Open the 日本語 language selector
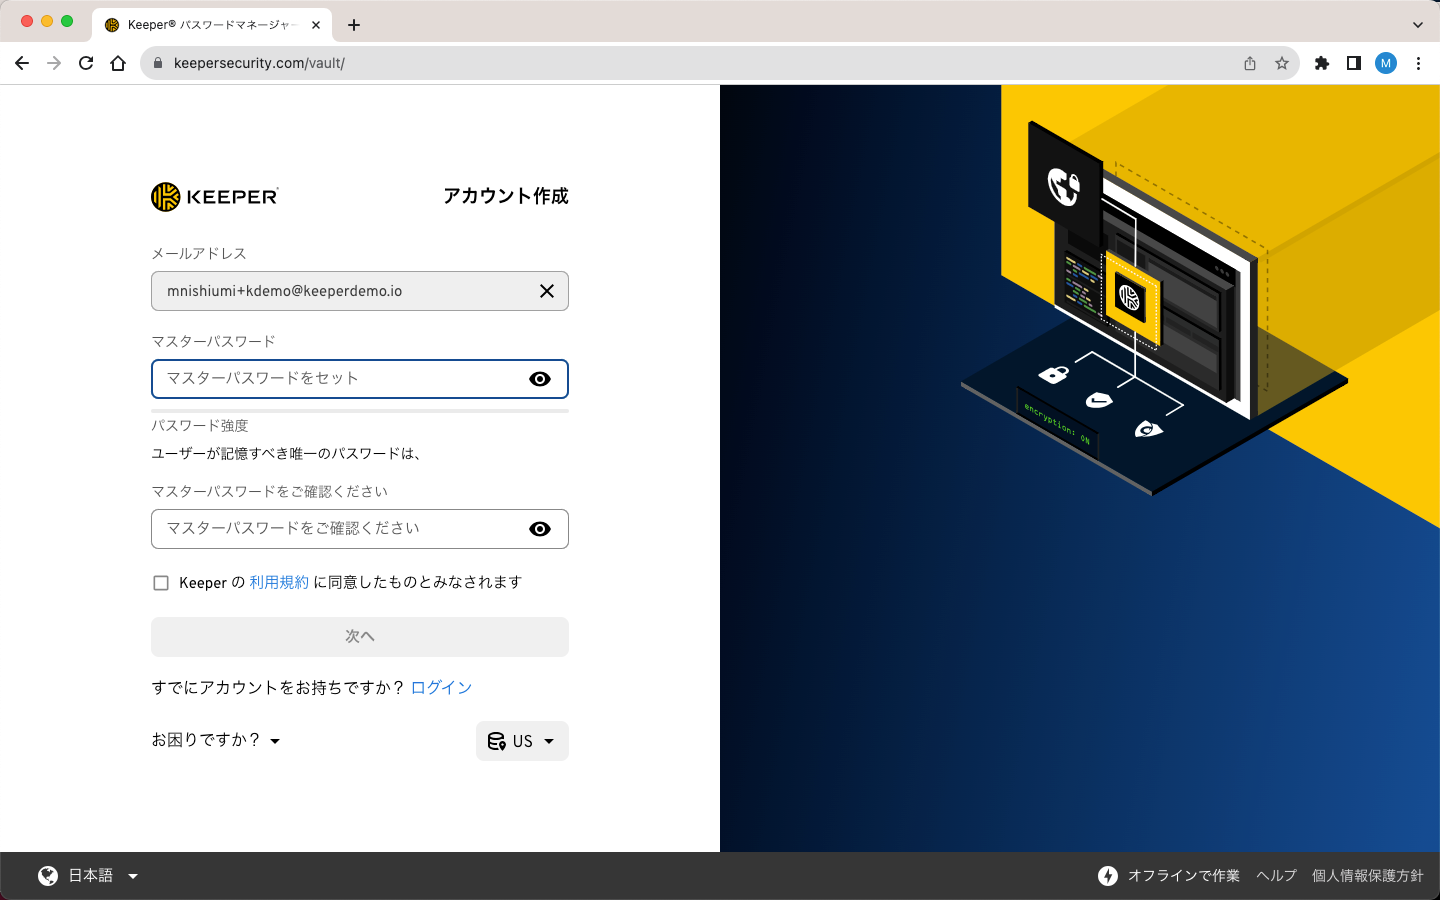Viewport: 1440px width, 900px height. [88, 876]
